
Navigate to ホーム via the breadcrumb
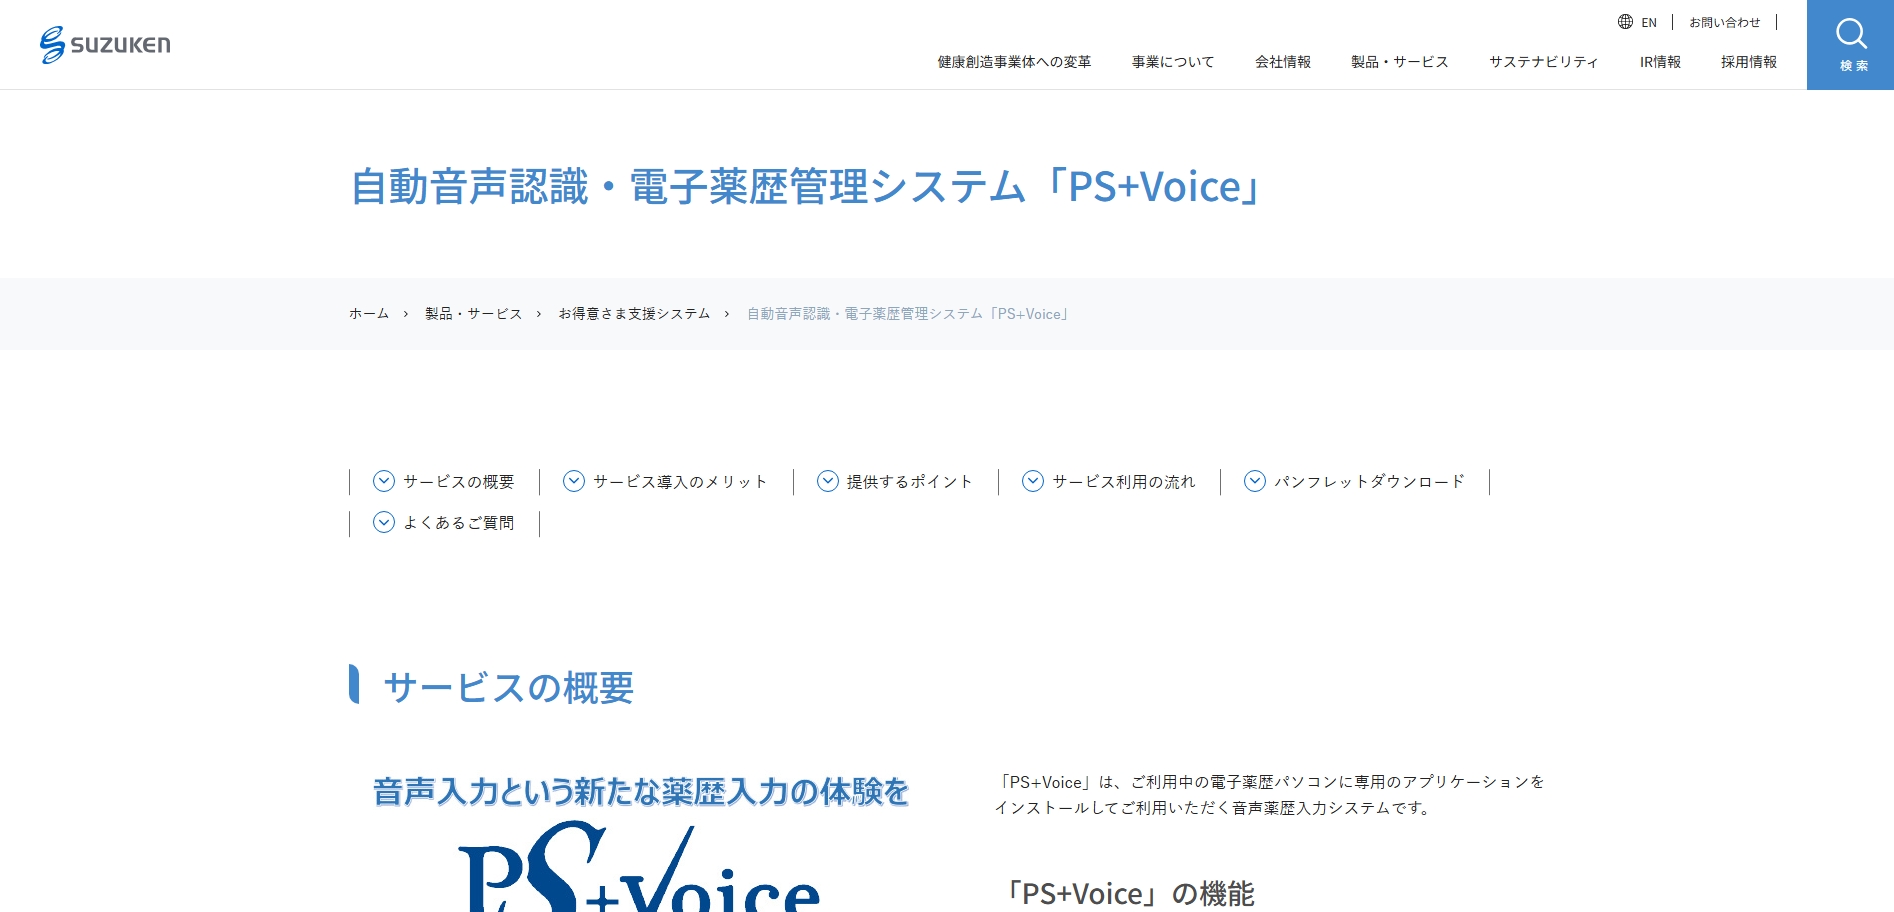[x=368, y=313]
